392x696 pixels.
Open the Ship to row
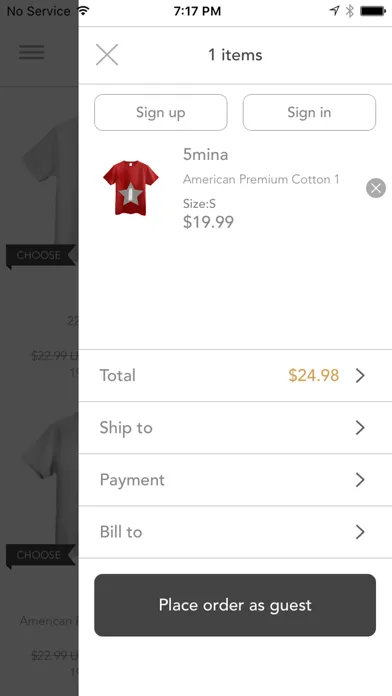[x=235, y=427]
